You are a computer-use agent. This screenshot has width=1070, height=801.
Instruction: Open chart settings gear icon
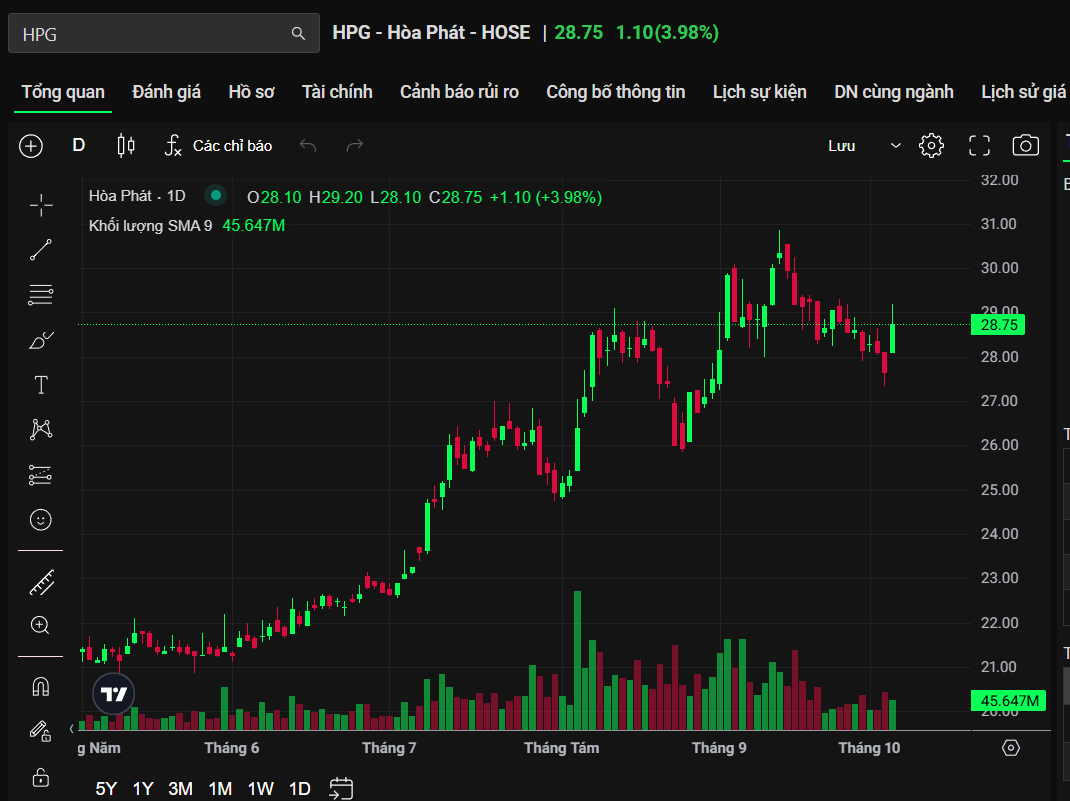[931, 146]
